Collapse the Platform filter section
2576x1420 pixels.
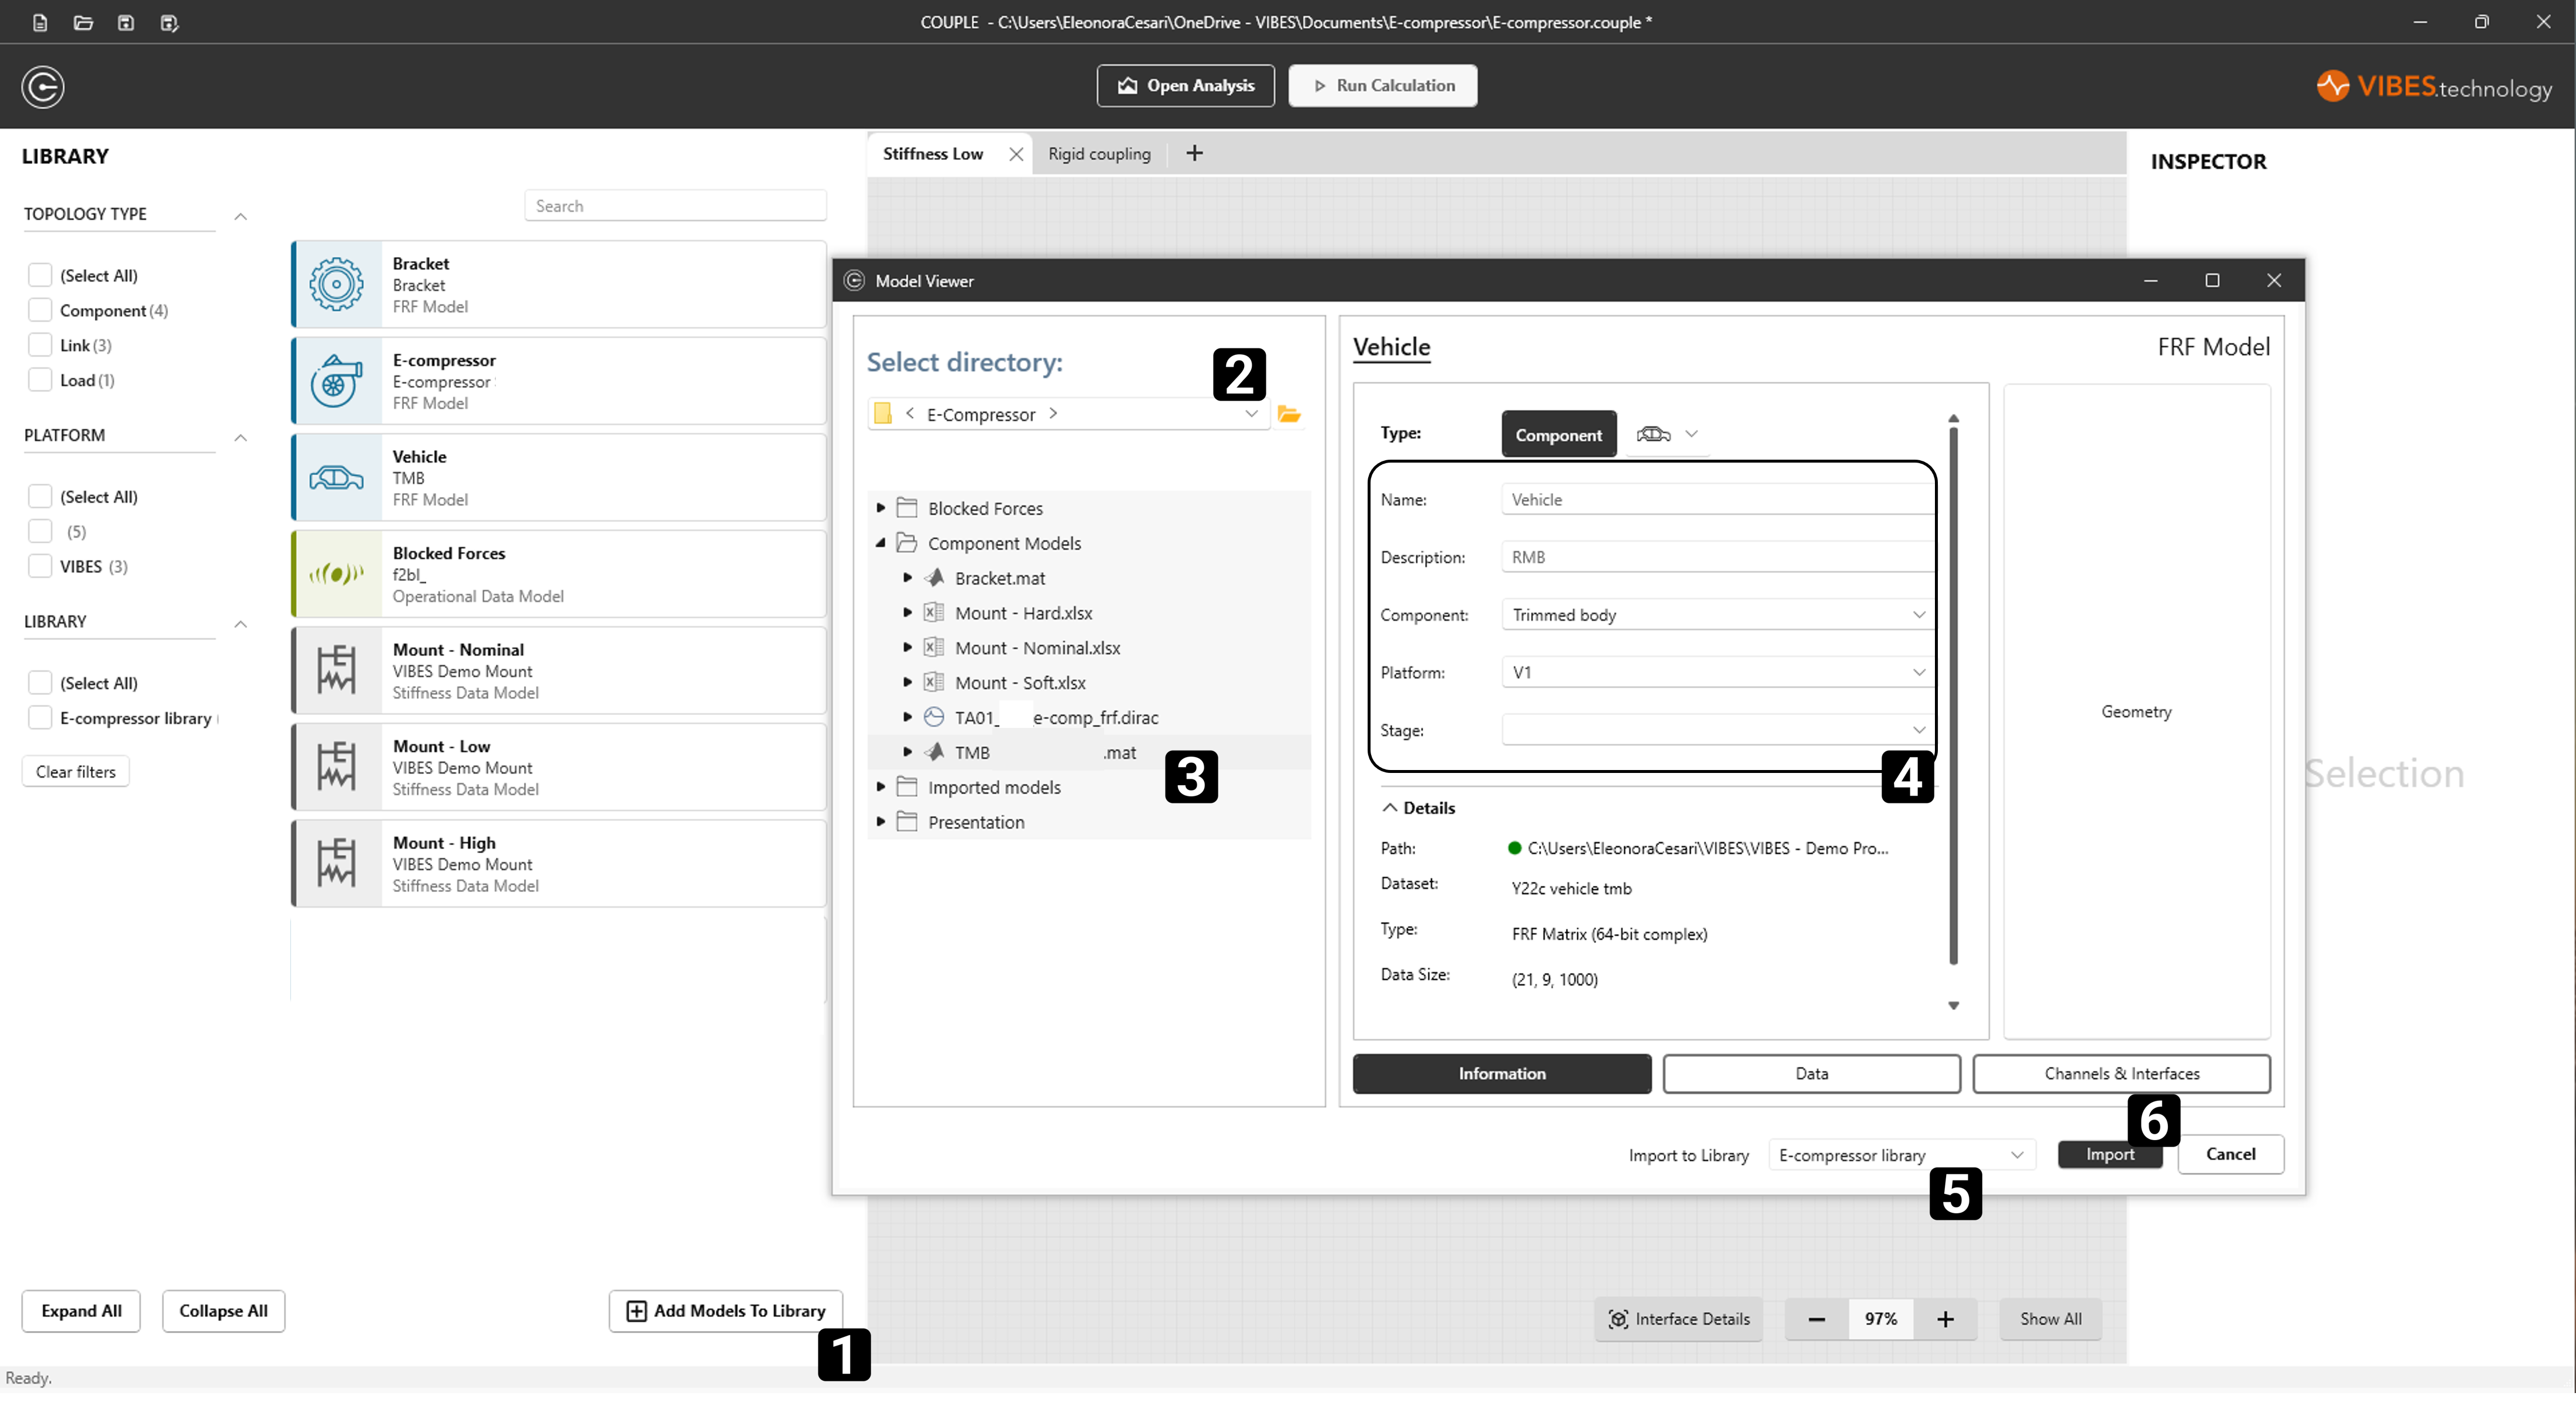[x=241, y=437]
